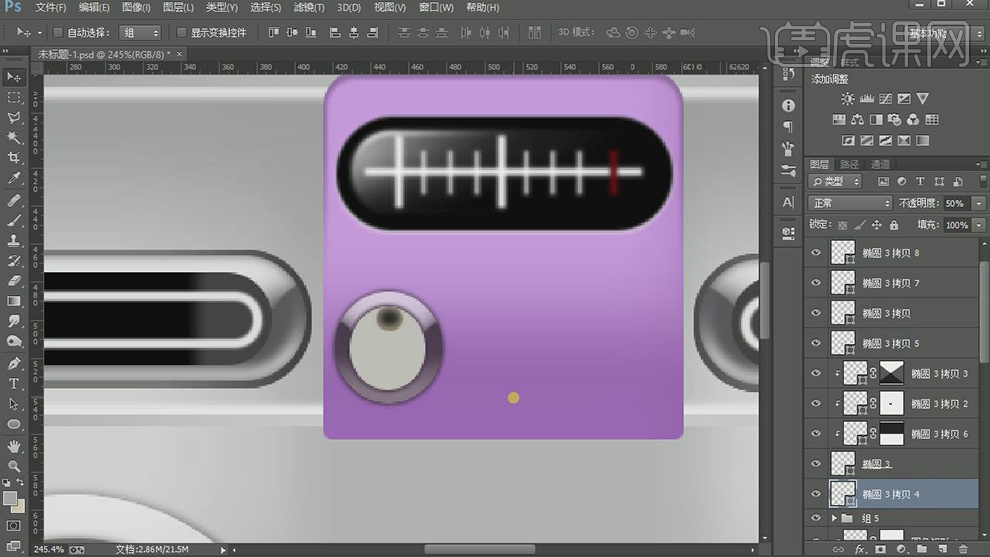Image resolution: width=990 pixels, height=557 pixels.
Task: Open the 类型 layer filter dropdown
Action: coord(835,182)
